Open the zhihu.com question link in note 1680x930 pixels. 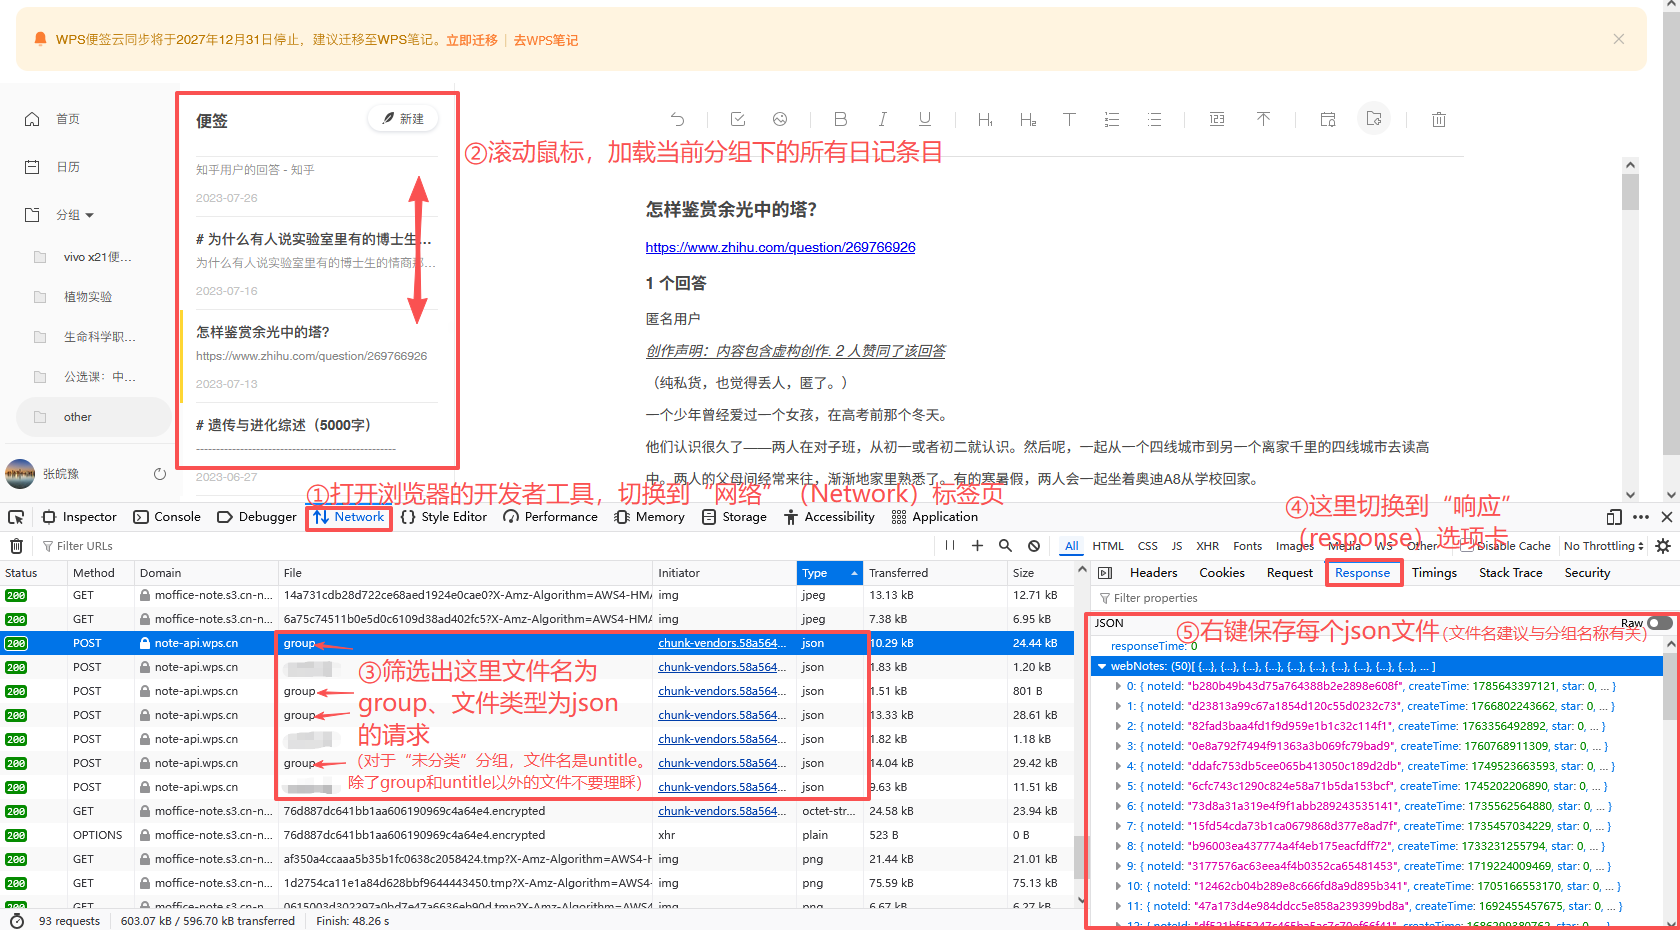pos(780,247)
